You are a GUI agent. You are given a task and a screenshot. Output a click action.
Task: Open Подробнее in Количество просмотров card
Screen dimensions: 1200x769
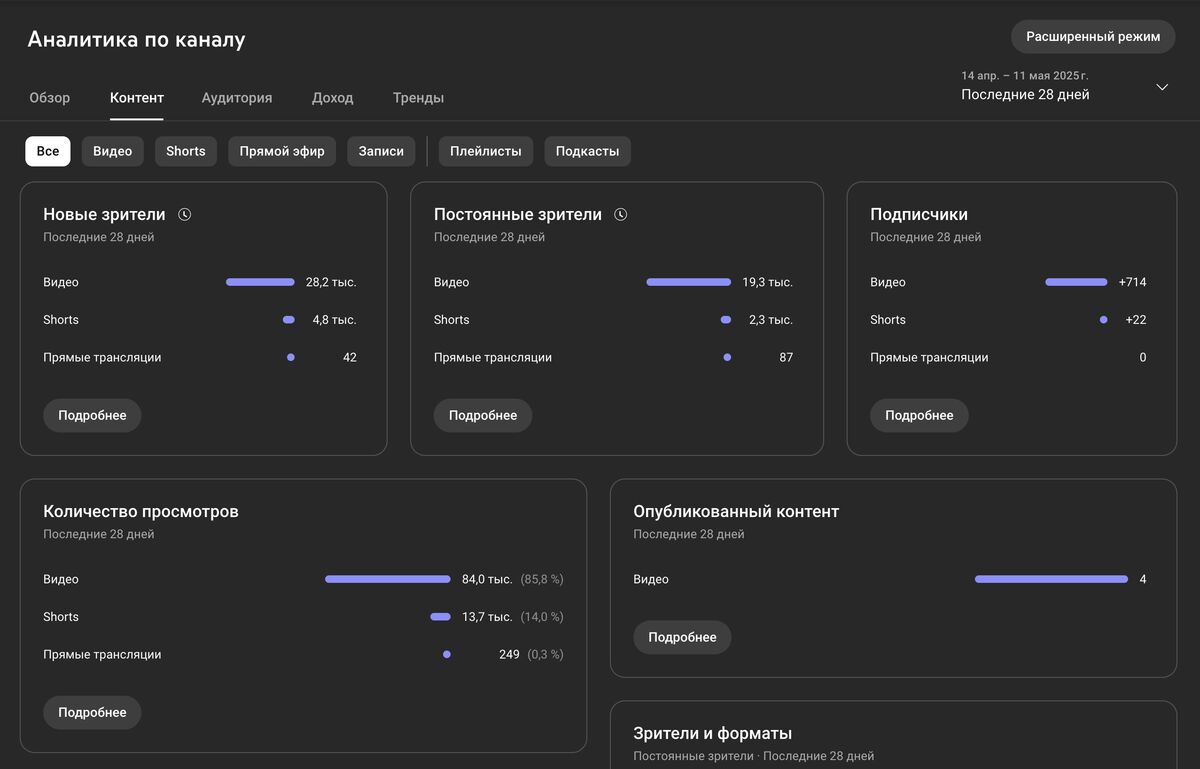pos(92,712)
